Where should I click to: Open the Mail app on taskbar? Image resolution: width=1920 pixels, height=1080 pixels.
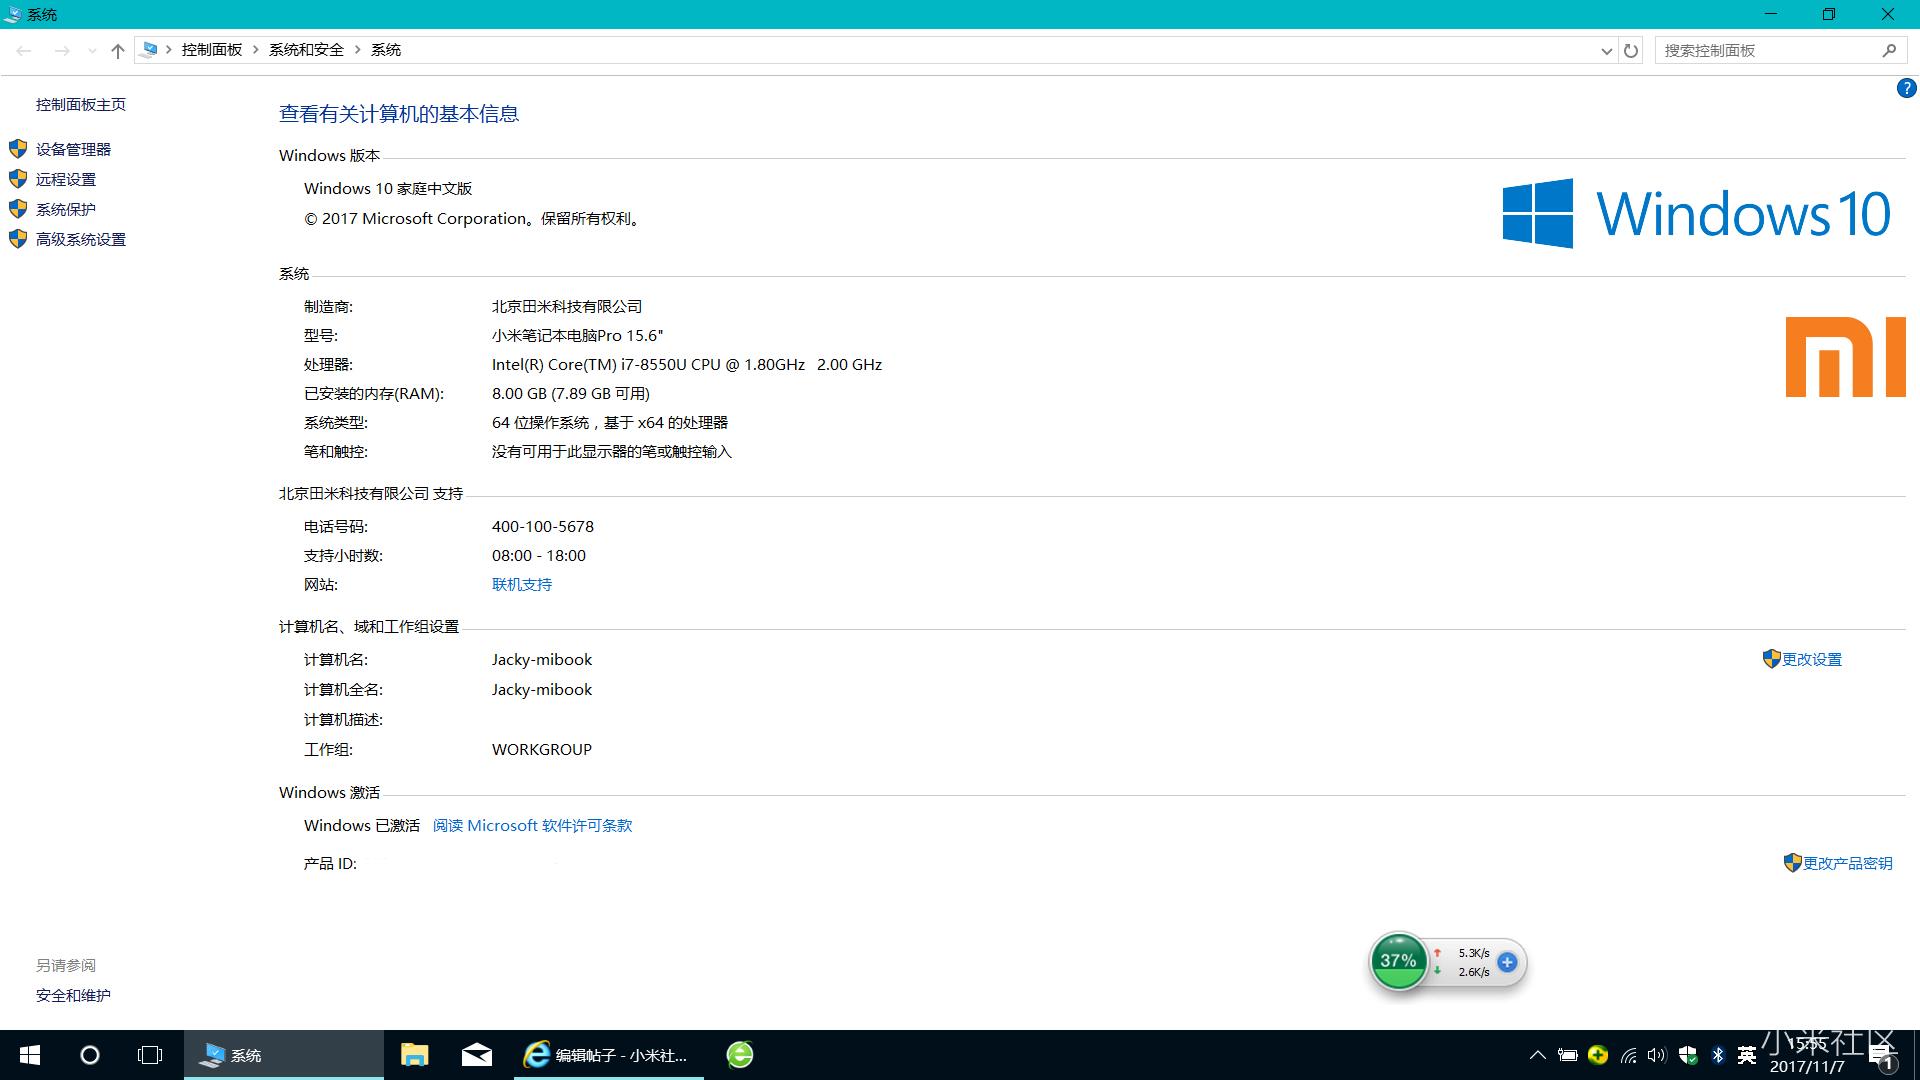477,1055
